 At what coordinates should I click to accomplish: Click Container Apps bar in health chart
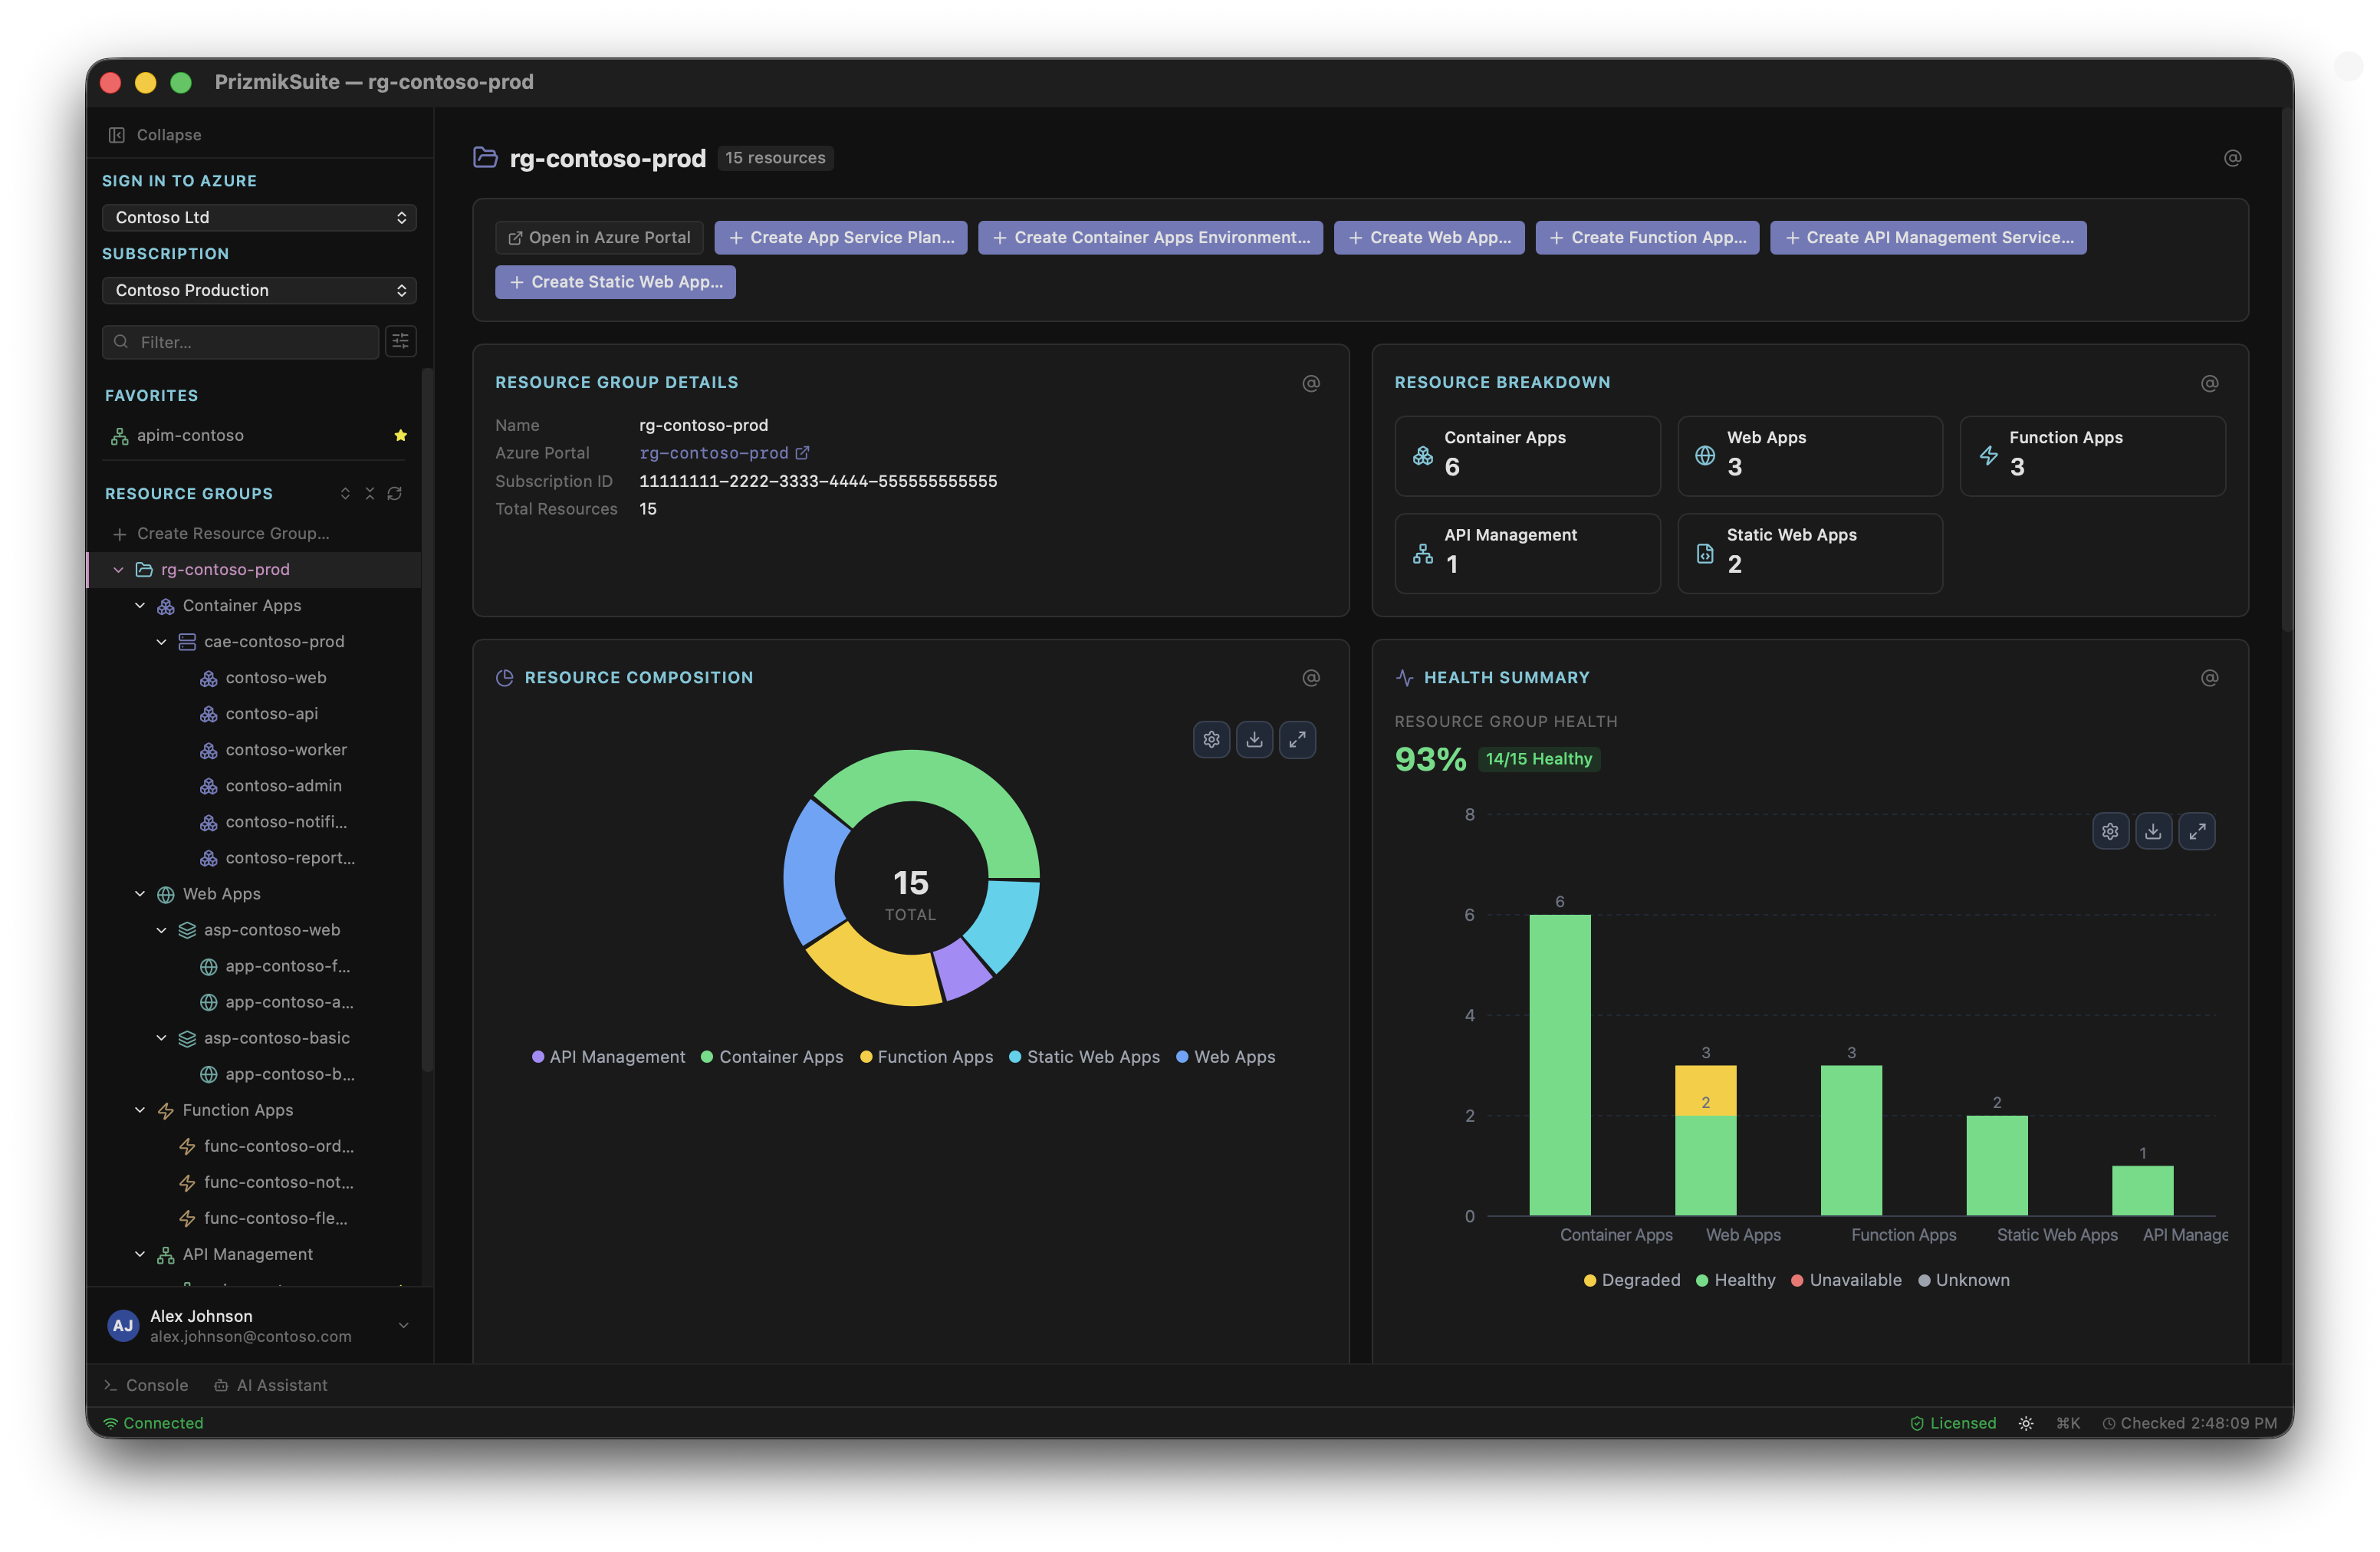1559,1065
